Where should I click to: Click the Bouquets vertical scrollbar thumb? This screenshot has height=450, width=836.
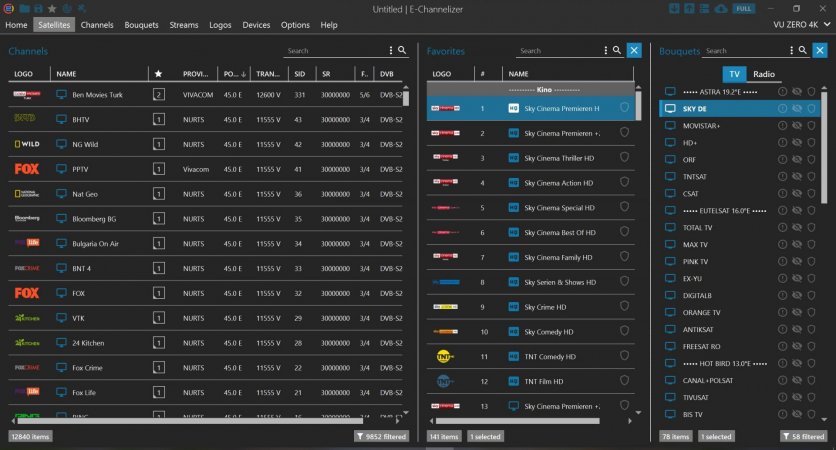(x=824, y=147)
